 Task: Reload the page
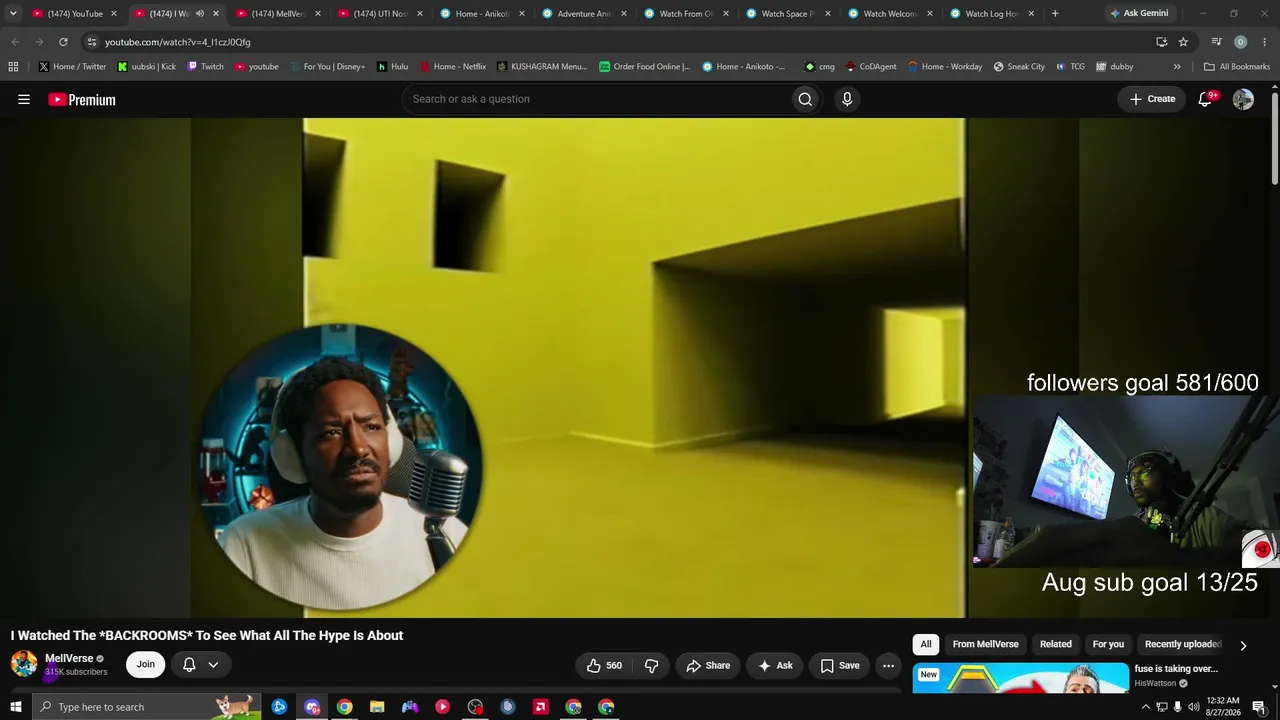(63, 42)
